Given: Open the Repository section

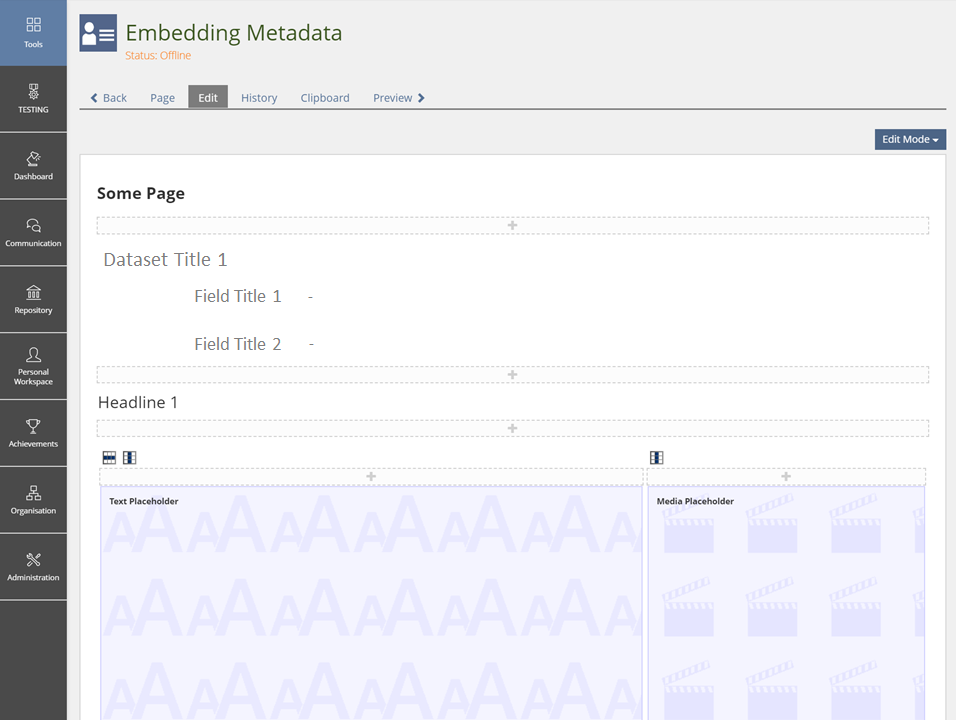Looking at the screenshot, I should pyautogui.click(x=33, y=299).
